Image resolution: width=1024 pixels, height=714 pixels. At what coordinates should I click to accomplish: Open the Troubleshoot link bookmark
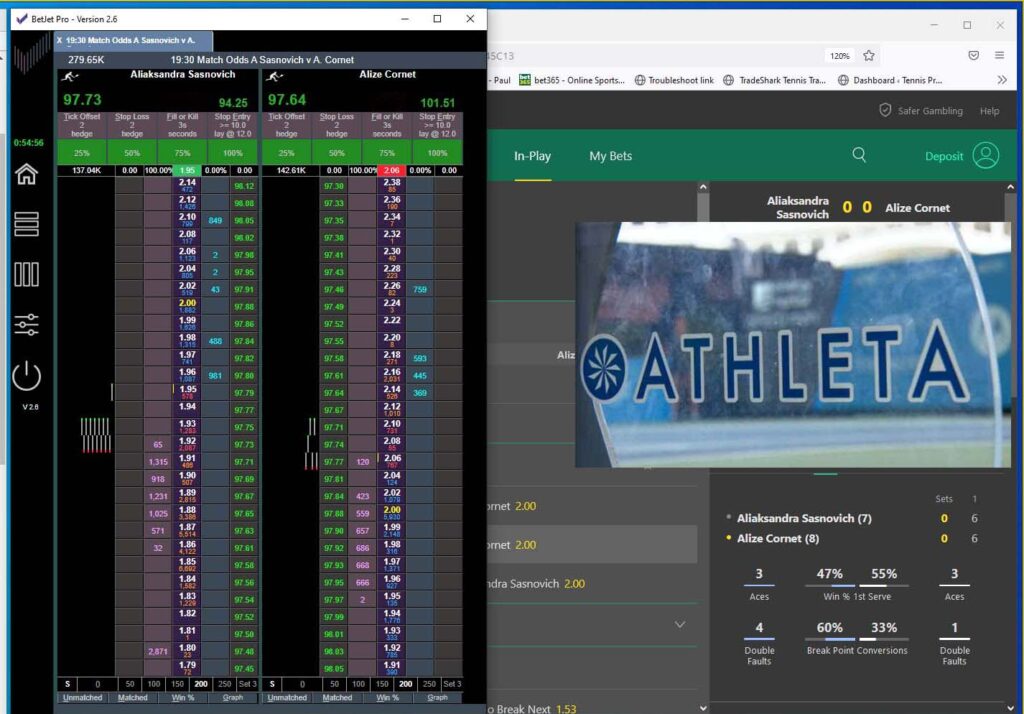pyautogui.click(x=674, y=80)
